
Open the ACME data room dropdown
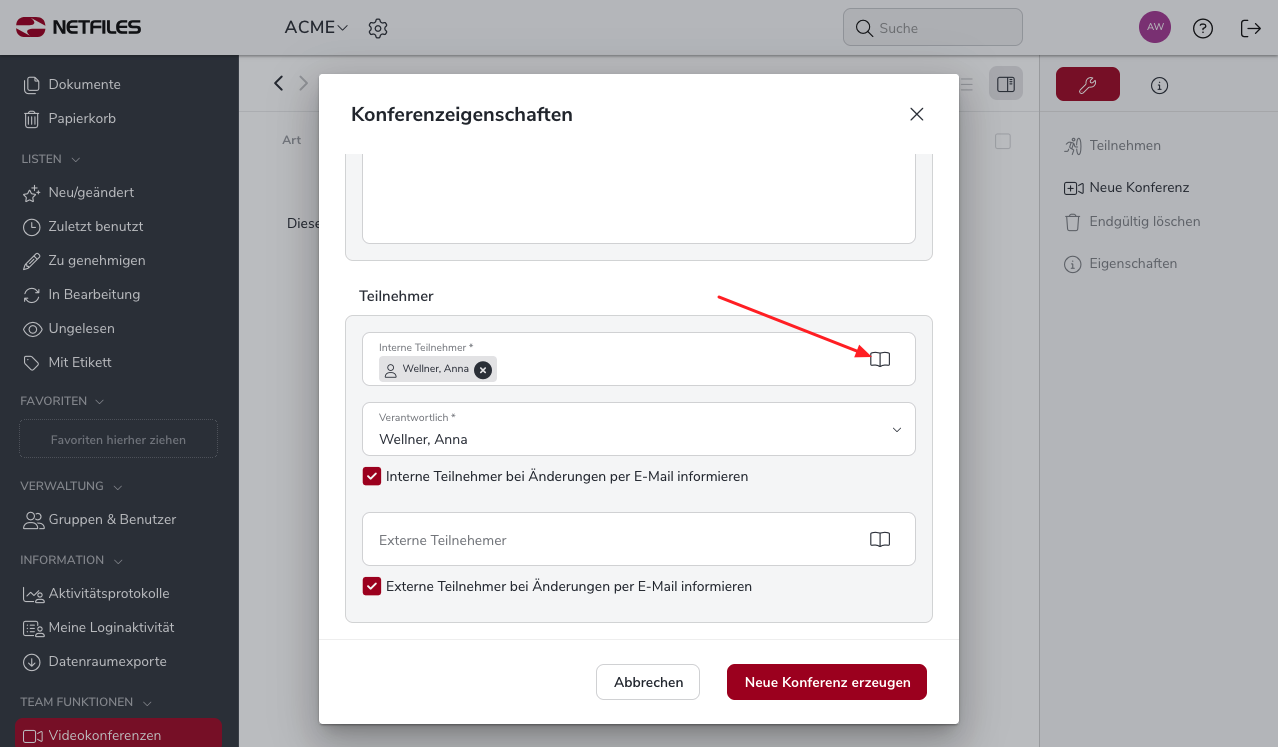[x=317, y=28]
